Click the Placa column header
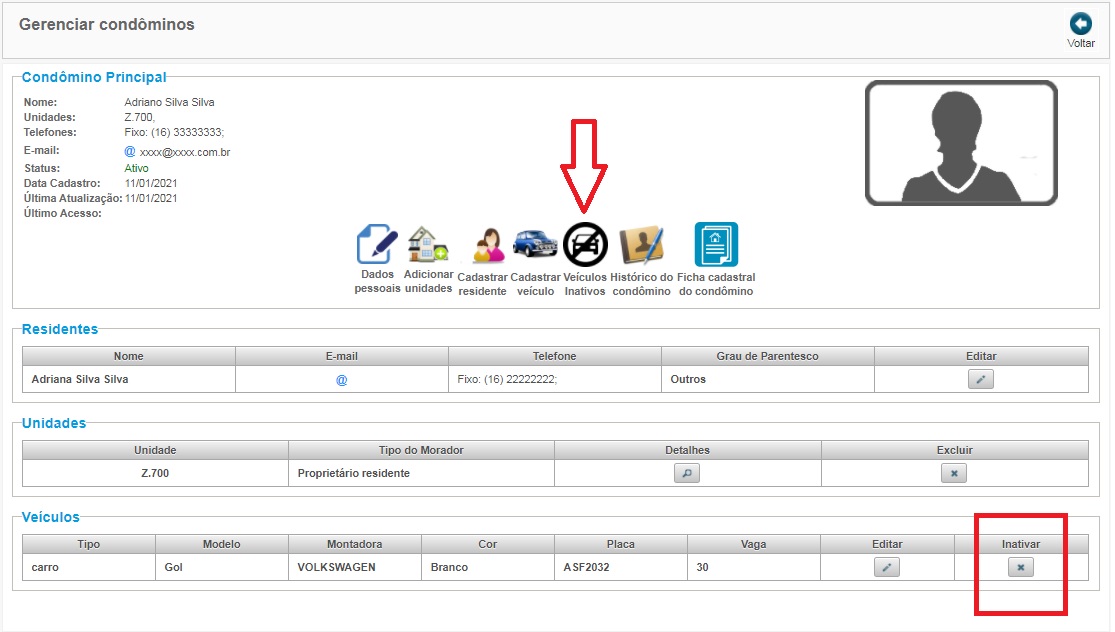The height and width of the screenshot is (632, 1115). (x=621, y=544)
